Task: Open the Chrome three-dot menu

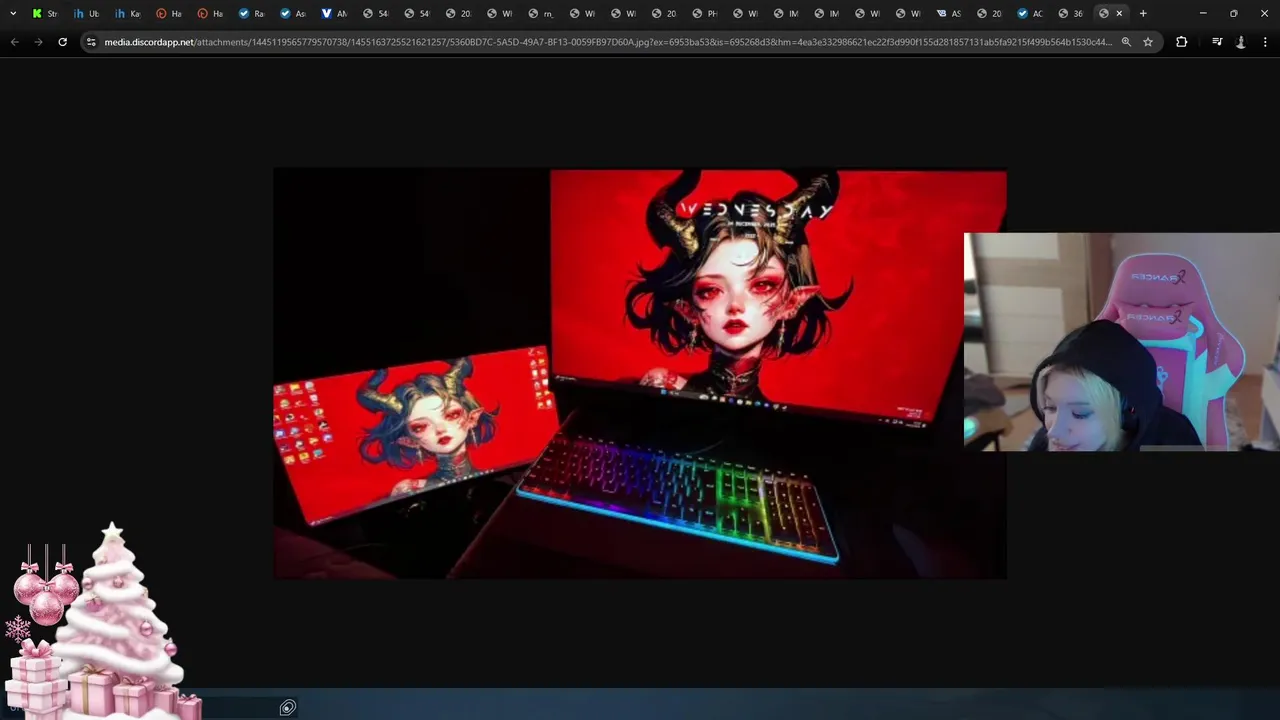Action: [1265, 42]
